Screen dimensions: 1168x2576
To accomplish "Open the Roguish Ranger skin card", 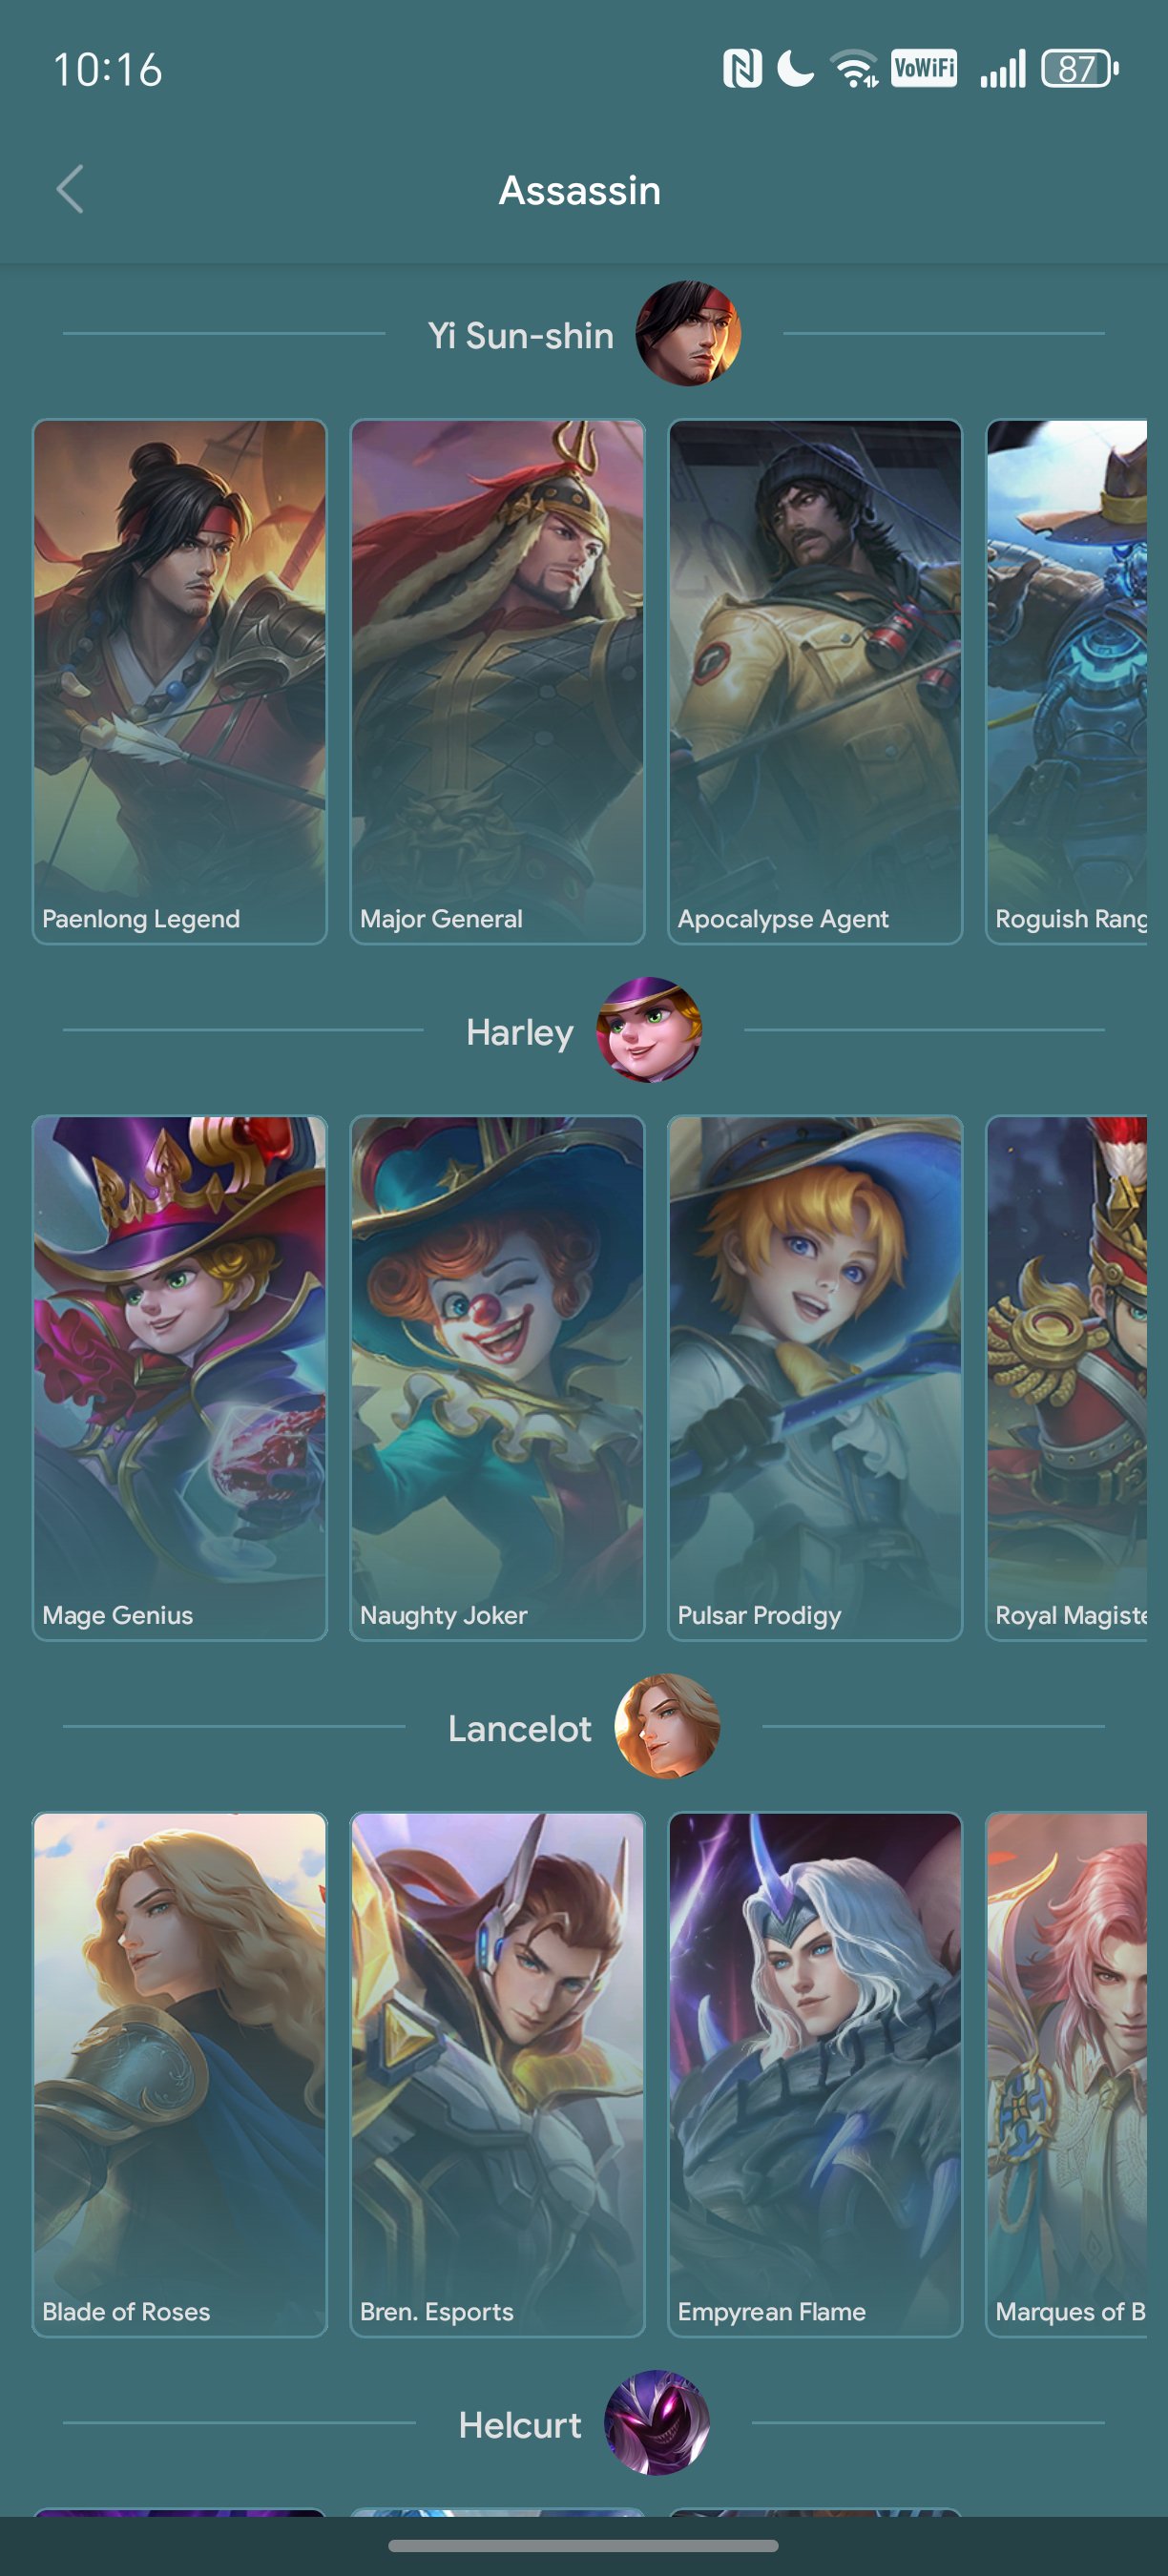I will pos(1066,681).
